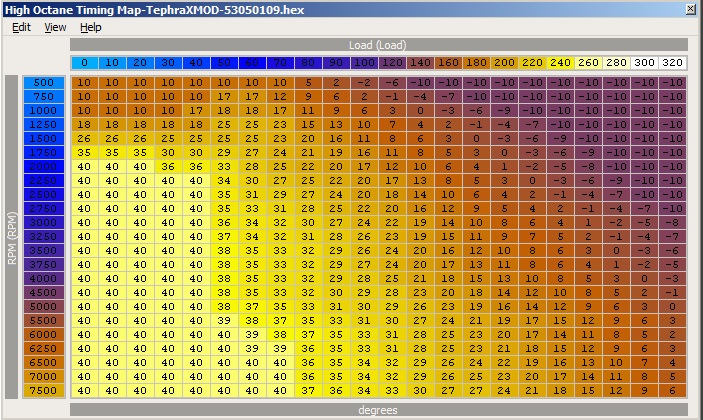Click Load axis header 320
703x420 pixels.
click(673, 63)
